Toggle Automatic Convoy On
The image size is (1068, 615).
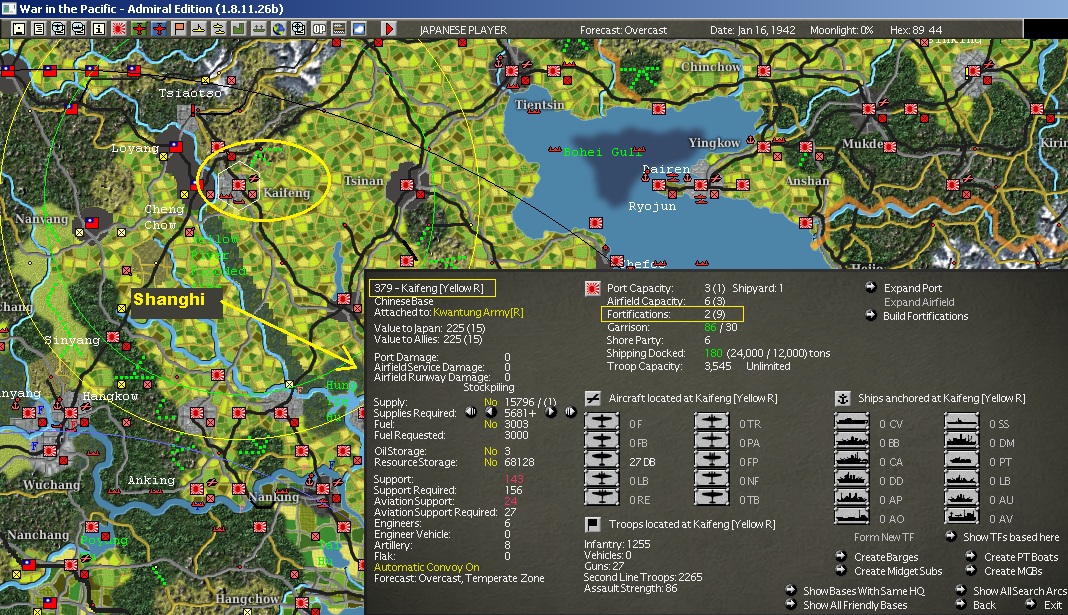[x=426, y=567]
